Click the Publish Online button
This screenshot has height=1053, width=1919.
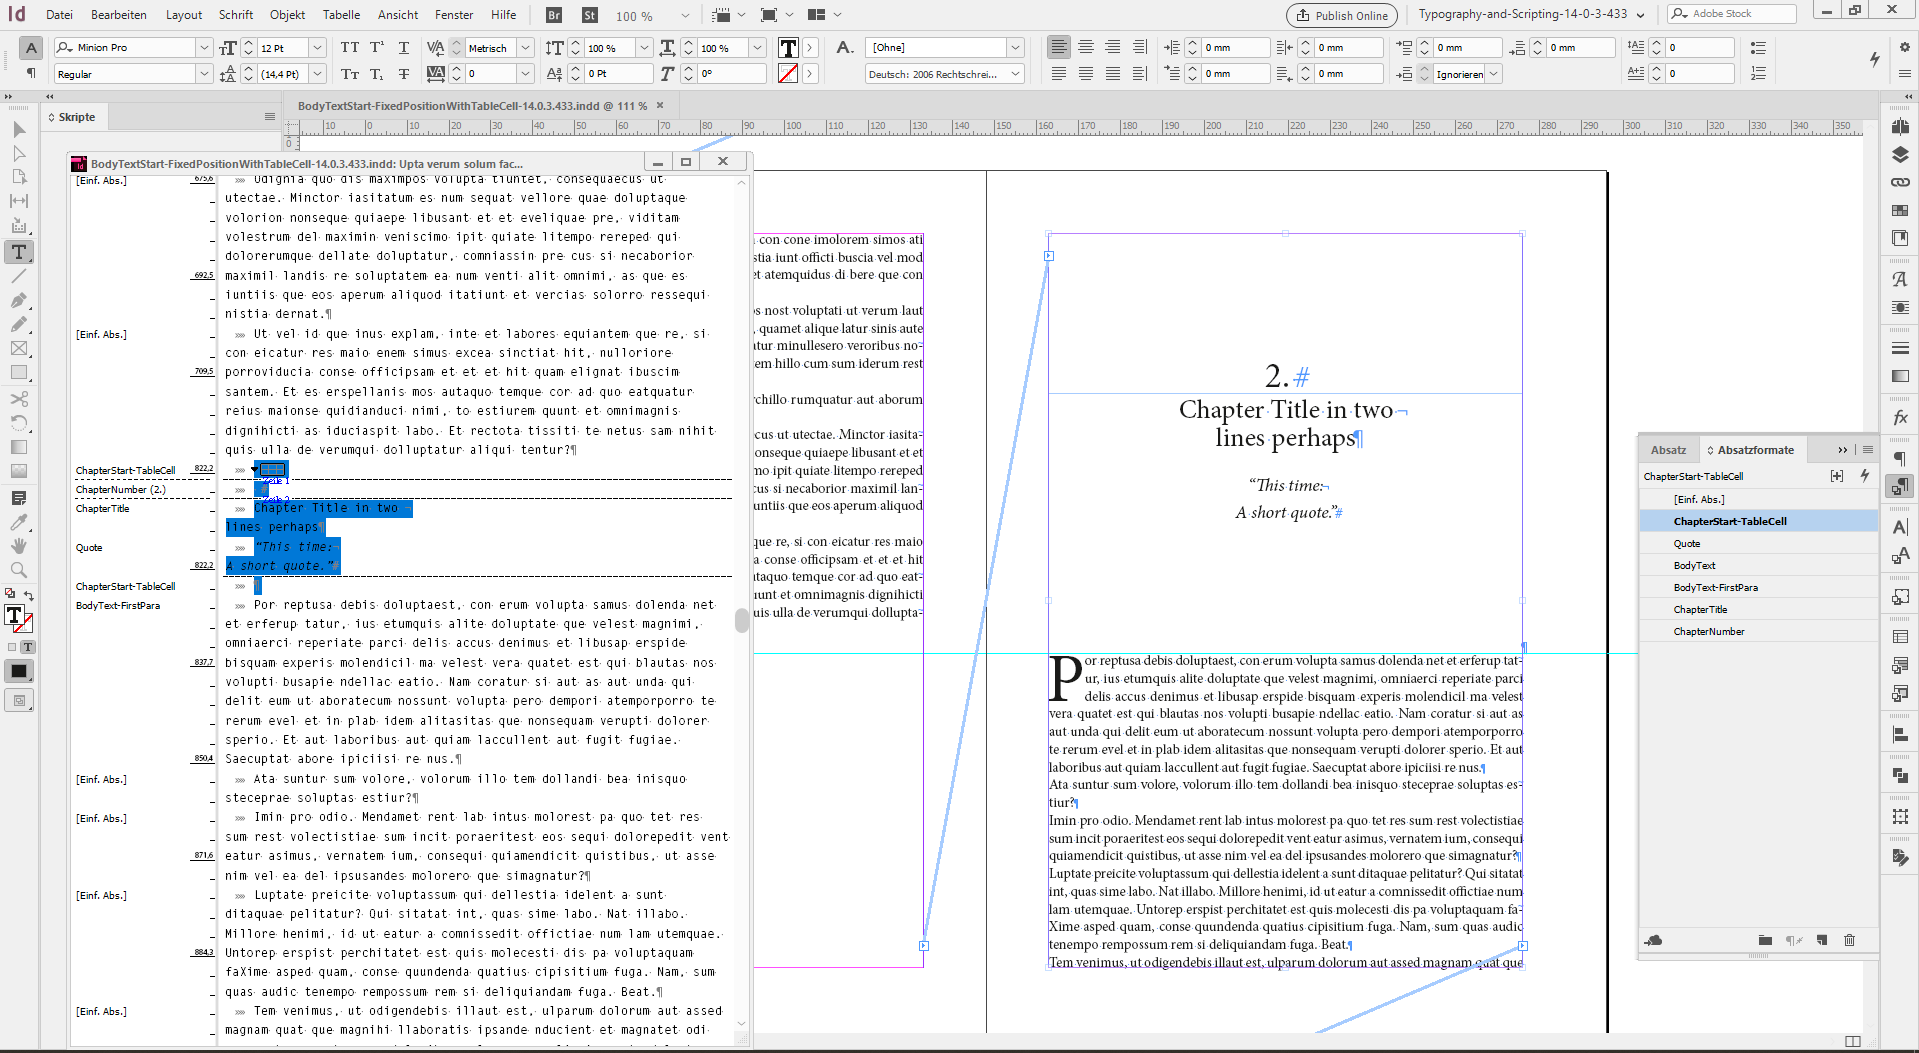point(1341,15)
